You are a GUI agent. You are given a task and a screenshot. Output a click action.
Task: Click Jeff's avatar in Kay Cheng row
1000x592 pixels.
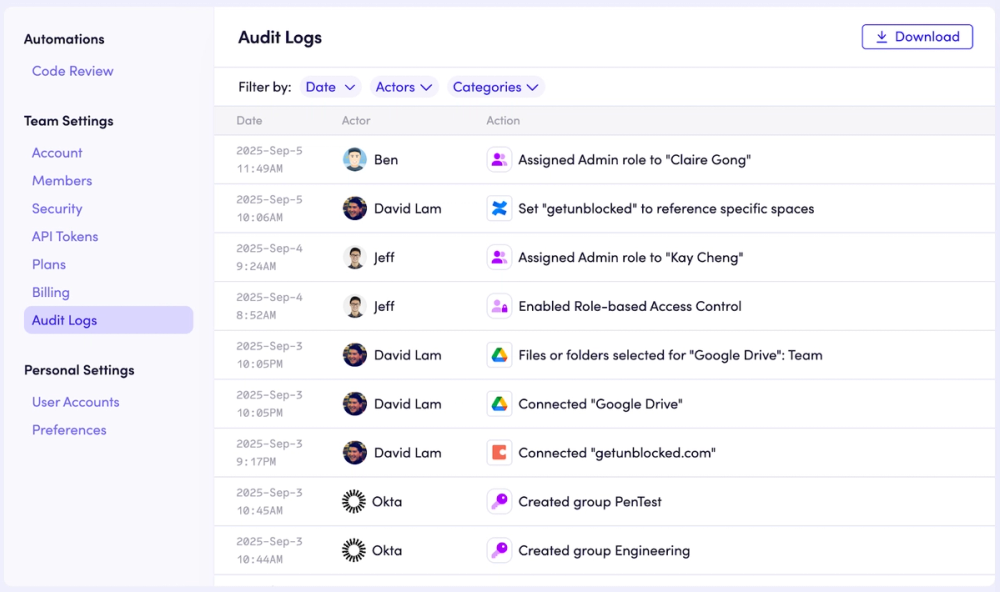[x=355, y=257]
